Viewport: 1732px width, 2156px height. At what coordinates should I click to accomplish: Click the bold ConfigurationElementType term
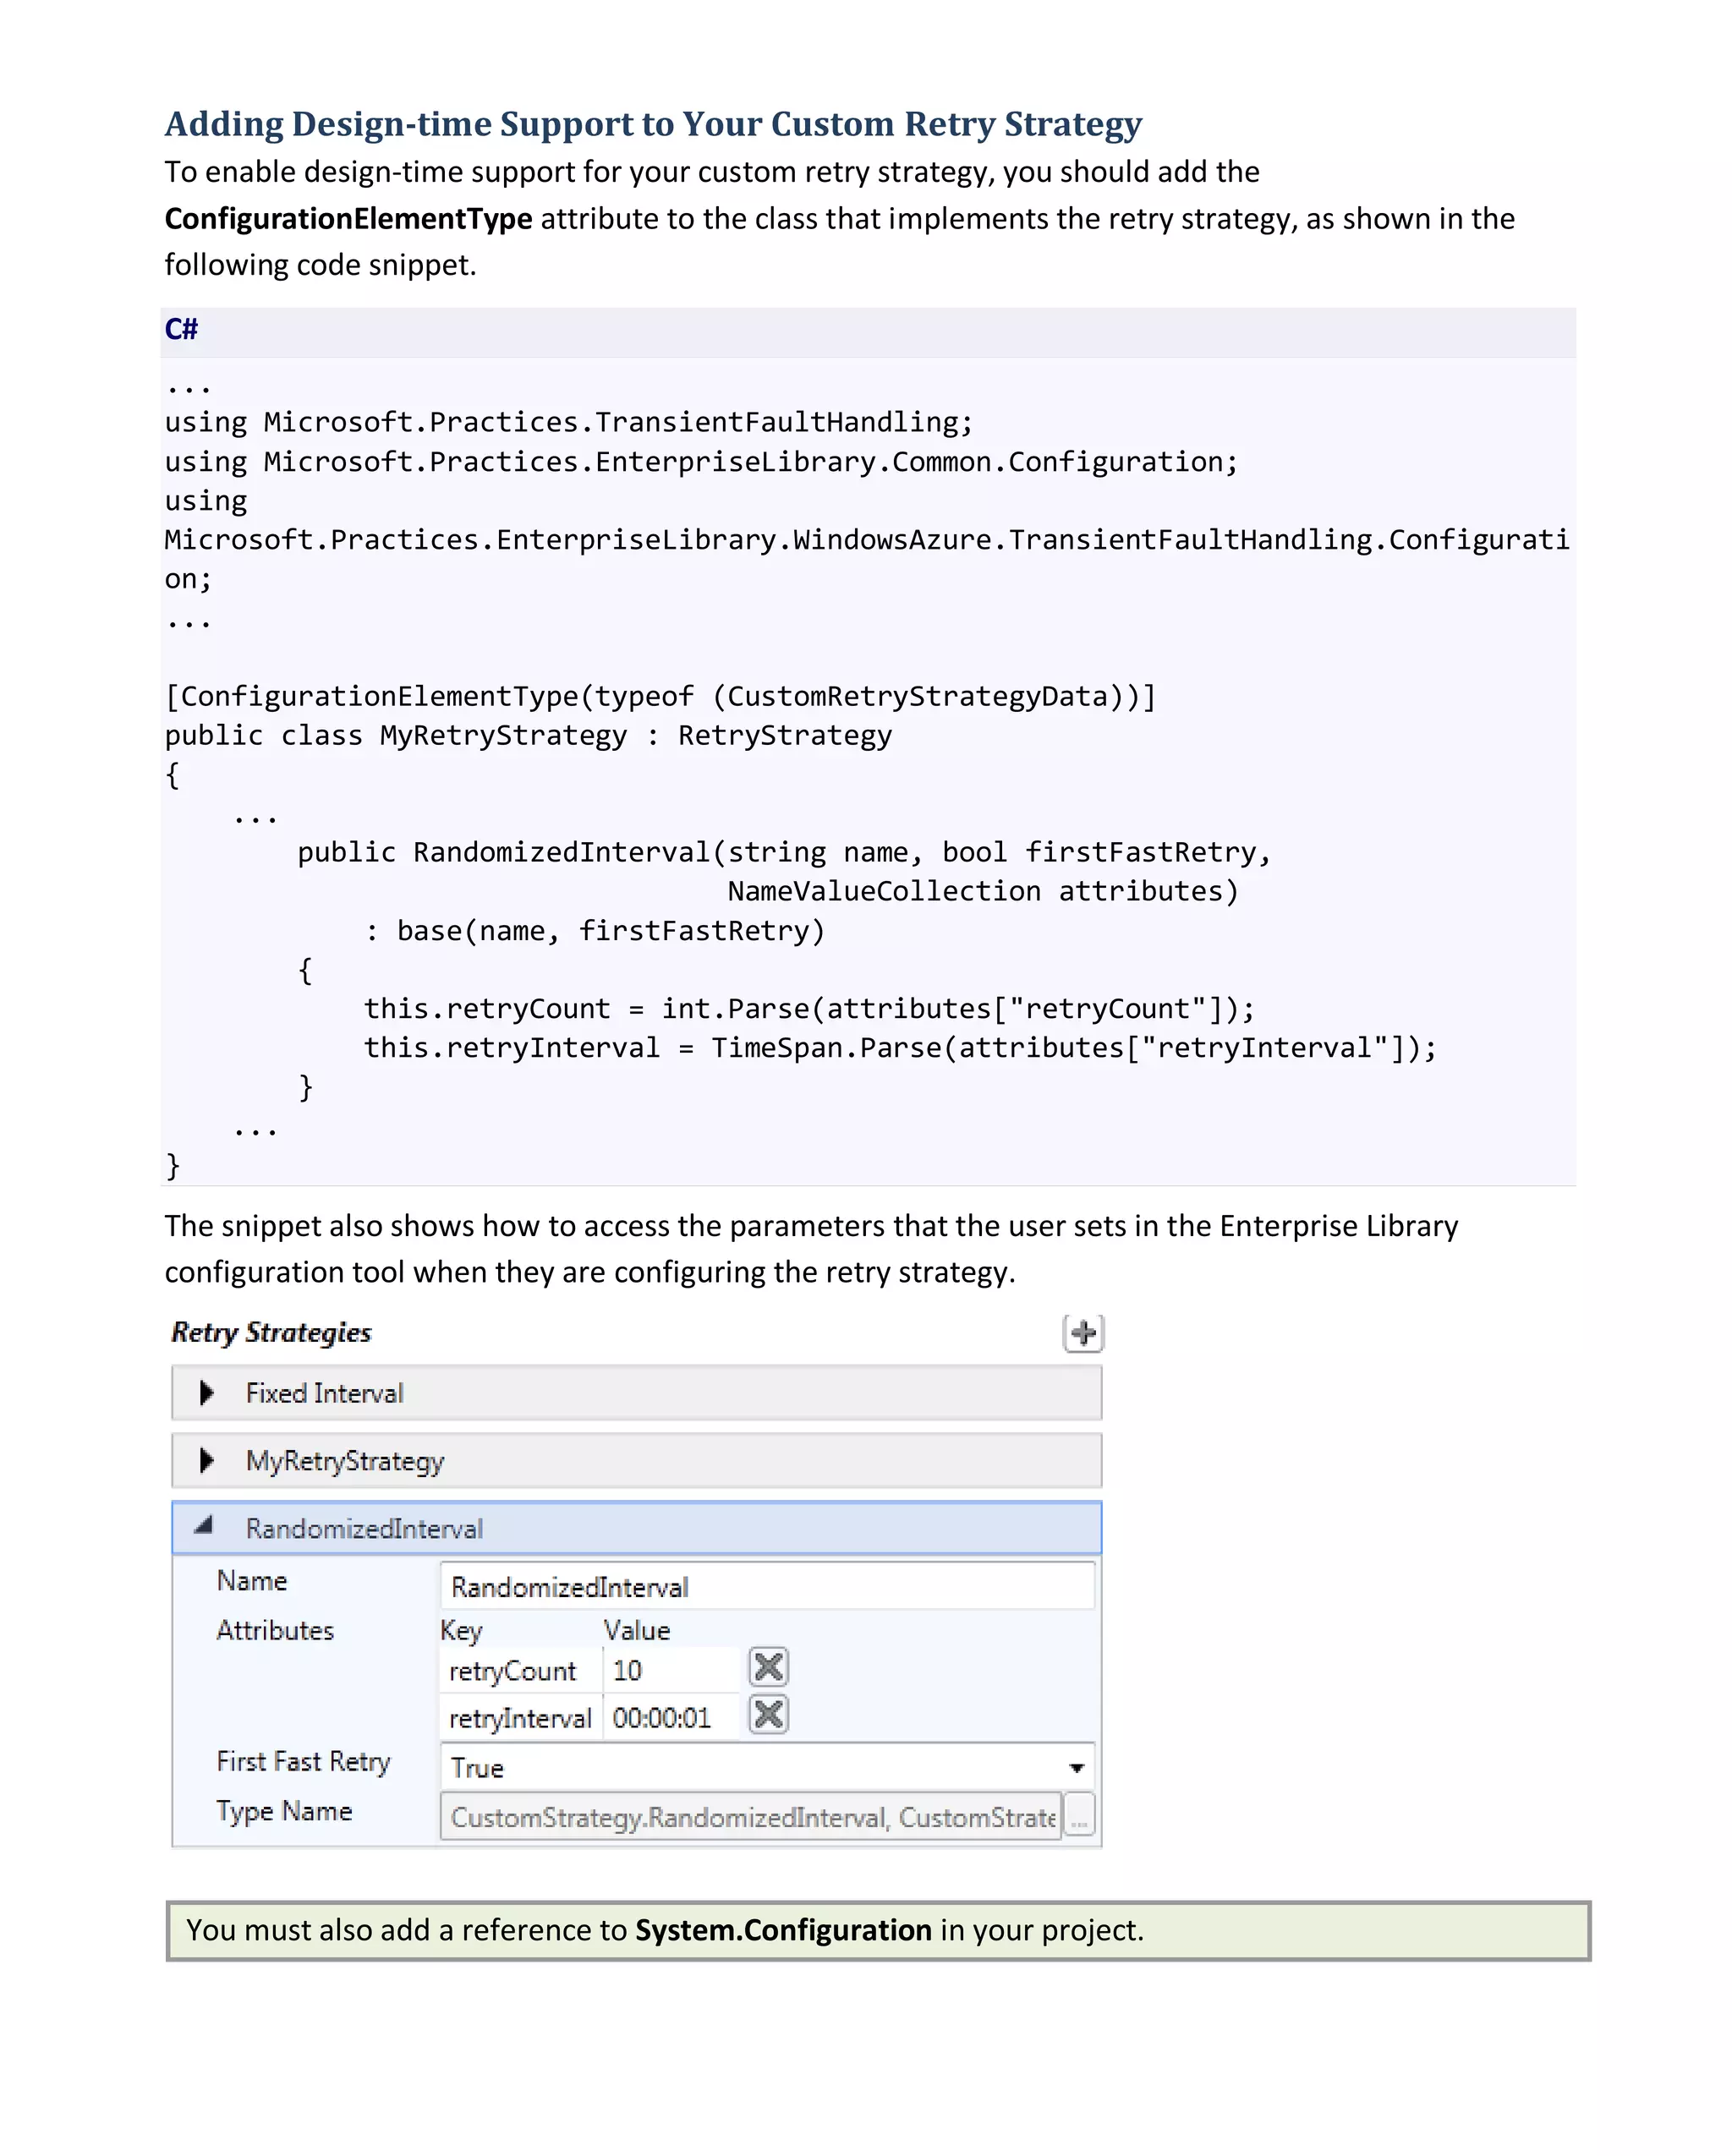[348, 219]
